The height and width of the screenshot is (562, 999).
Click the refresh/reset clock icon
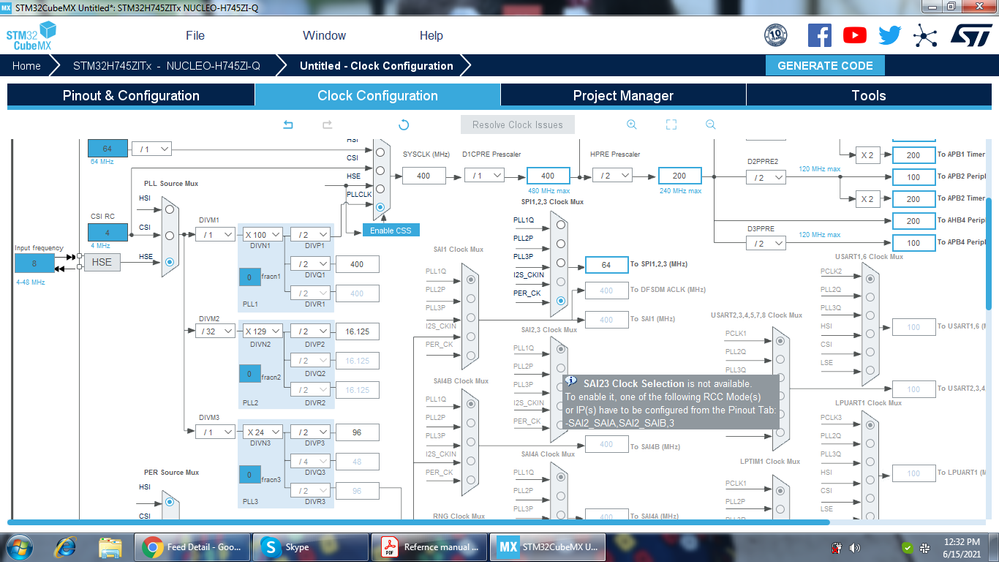(x=403, y=125)
